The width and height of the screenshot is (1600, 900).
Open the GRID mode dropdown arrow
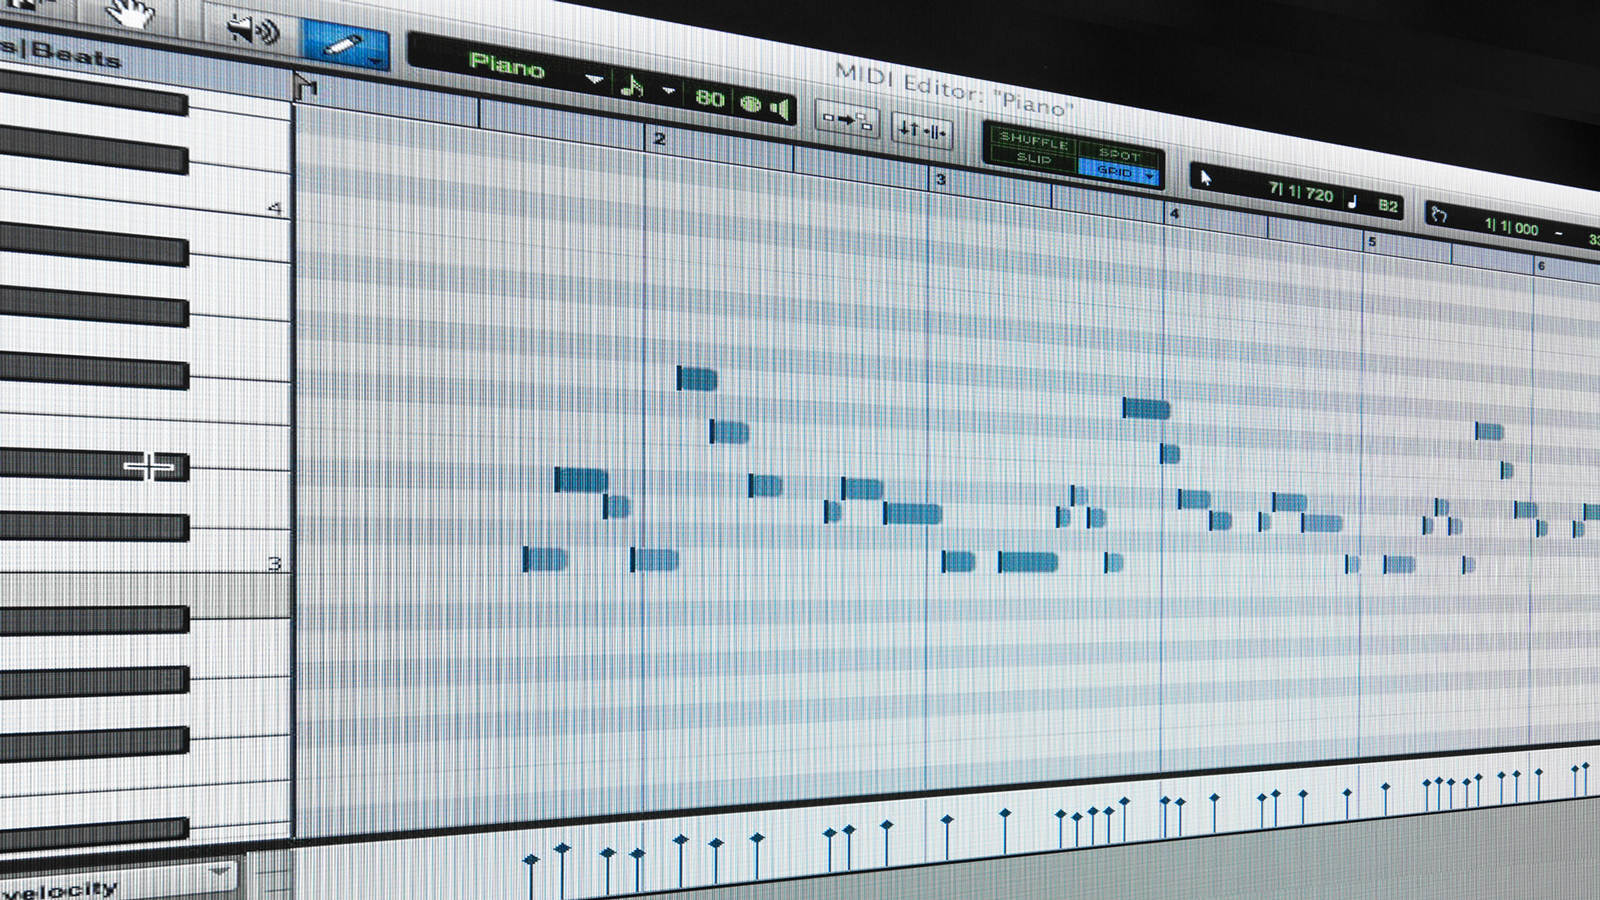pos(1149,177)
